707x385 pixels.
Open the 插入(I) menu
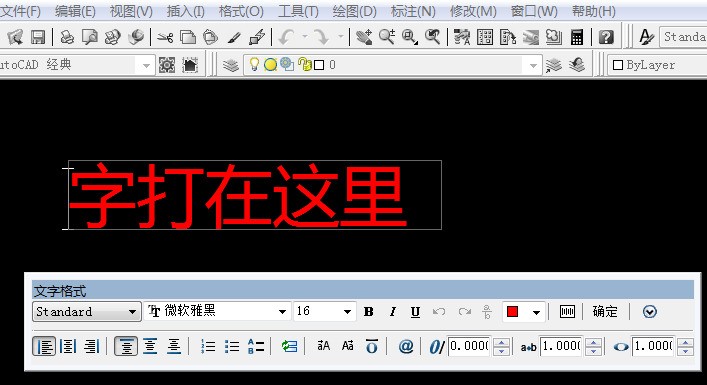click(186, 11)
